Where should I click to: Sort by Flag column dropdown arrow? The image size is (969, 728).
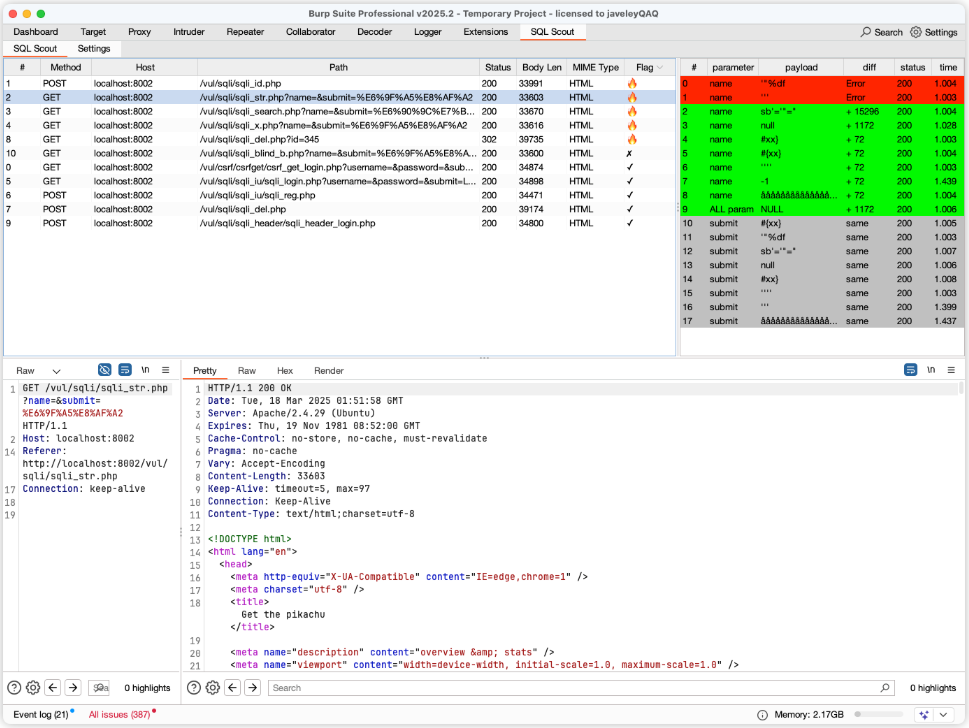(x=660, y=67)
